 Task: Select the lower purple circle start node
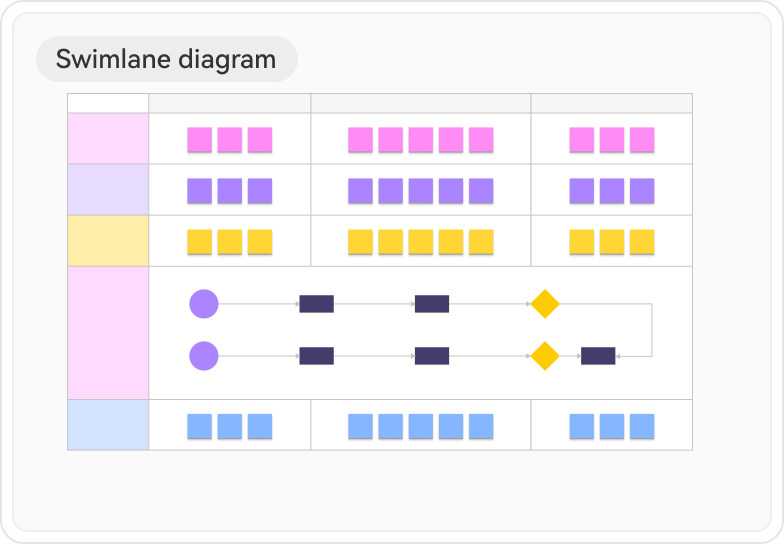[x=204, y=355]
